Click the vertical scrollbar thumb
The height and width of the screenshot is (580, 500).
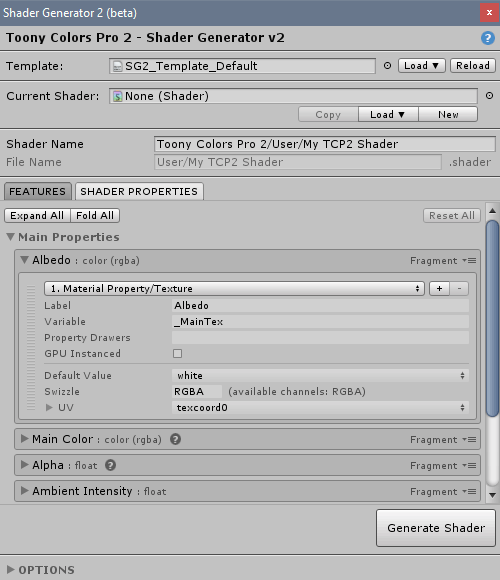pos(492,318)
